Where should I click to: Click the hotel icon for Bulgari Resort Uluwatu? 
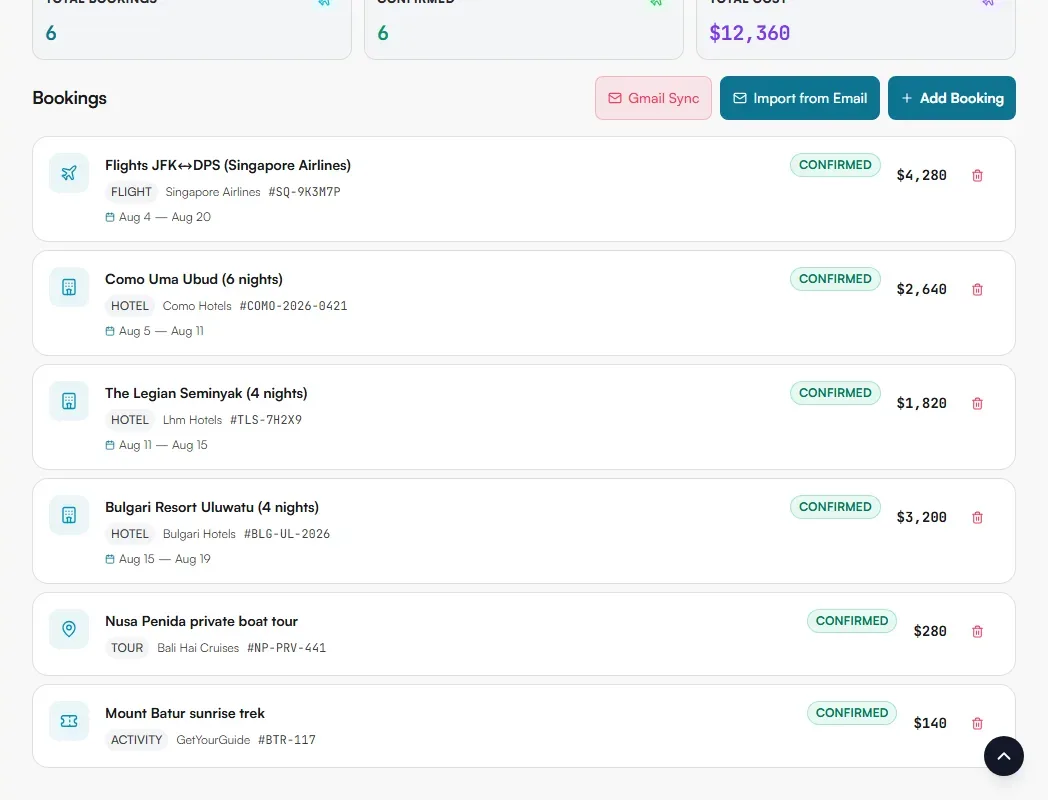point(69,515)
